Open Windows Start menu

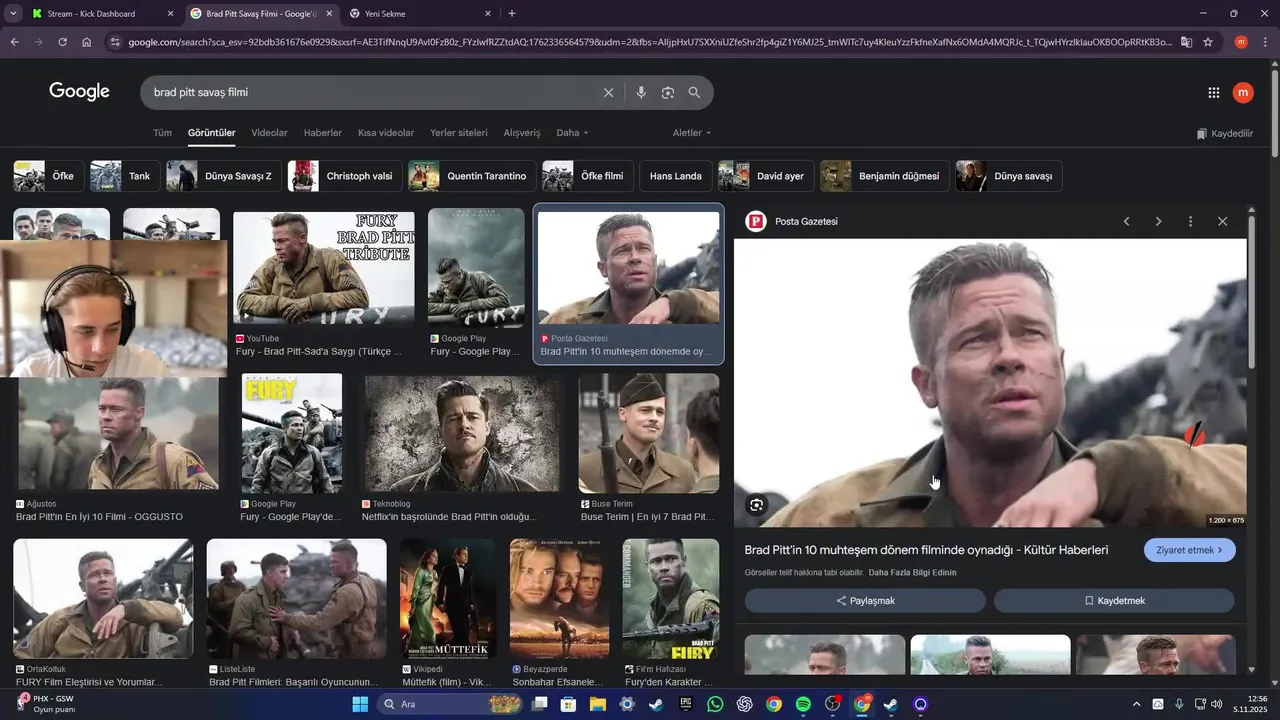tap(360, 704)
